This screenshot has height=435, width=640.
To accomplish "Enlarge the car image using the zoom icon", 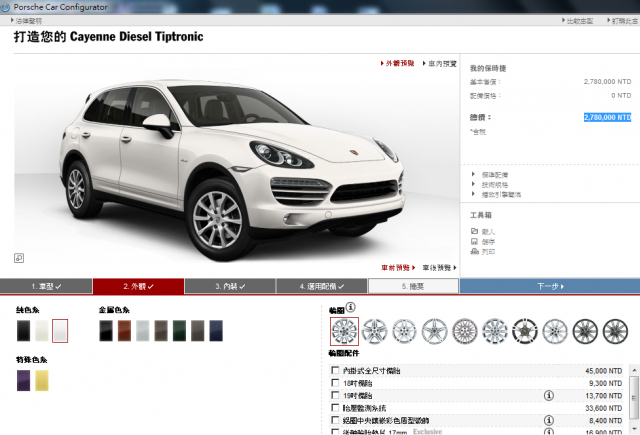I will coord(19,258).
